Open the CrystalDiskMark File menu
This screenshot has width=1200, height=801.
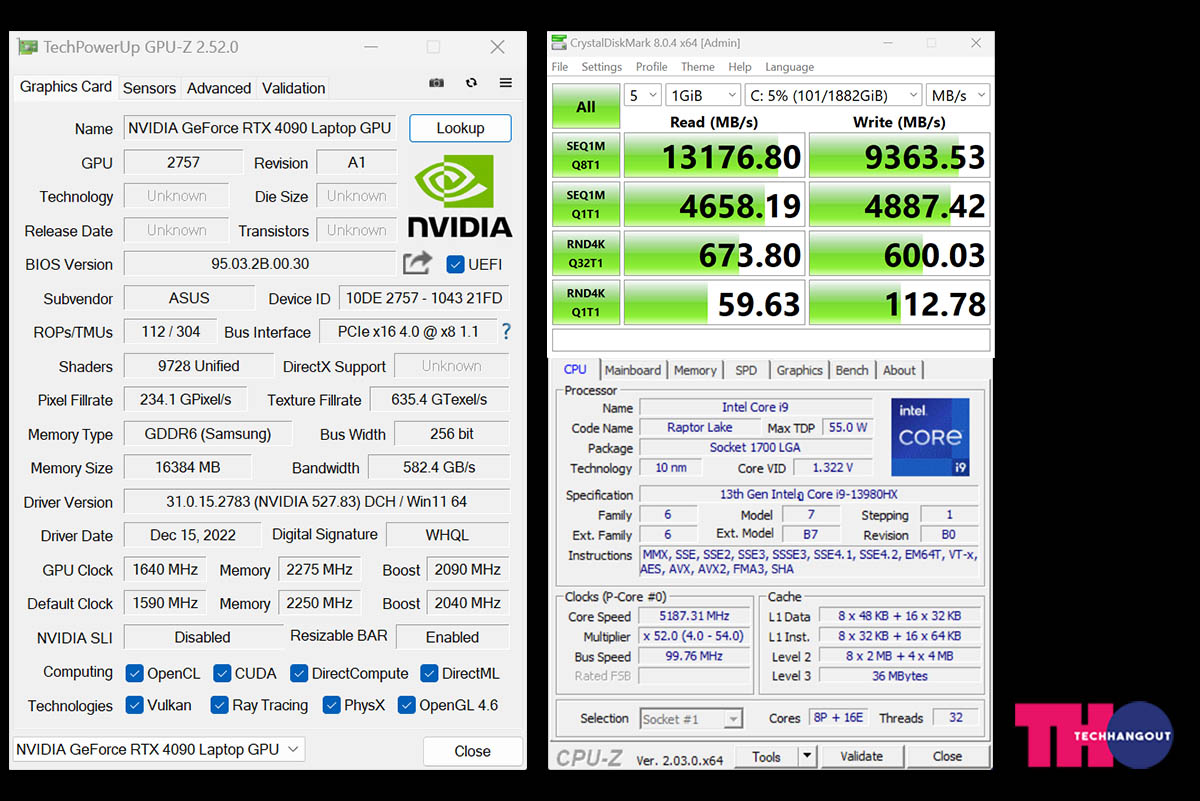pos(560,67)
